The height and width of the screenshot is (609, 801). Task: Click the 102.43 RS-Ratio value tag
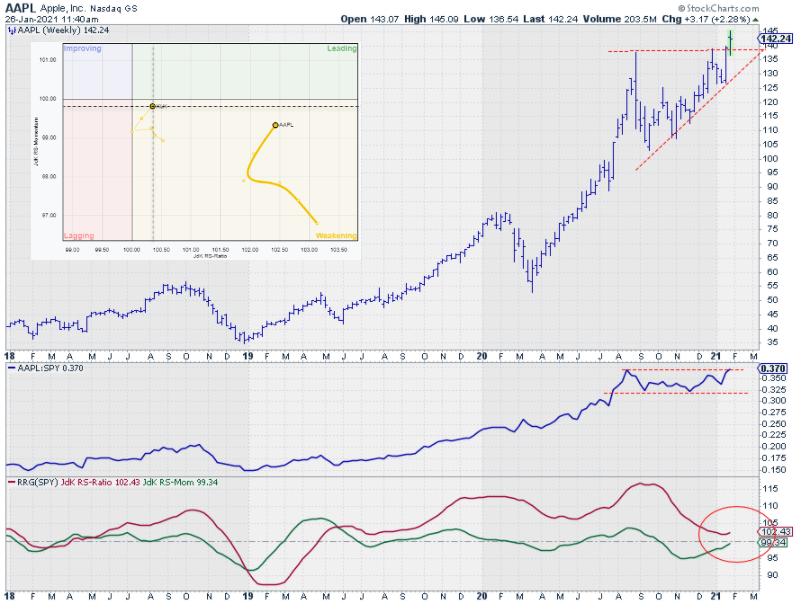(778, 531)
